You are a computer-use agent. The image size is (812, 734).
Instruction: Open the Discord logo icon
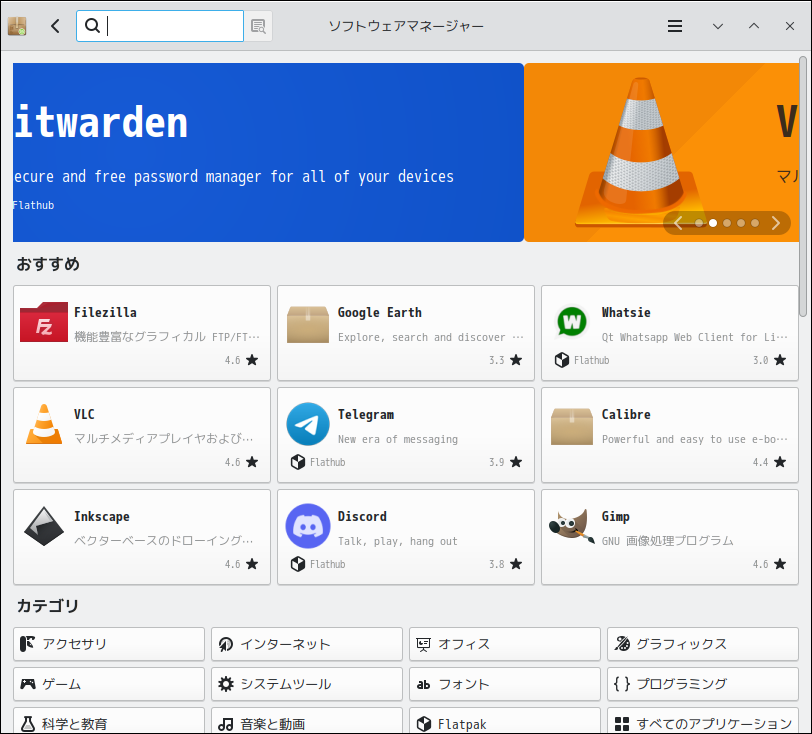tap(308, 526)
